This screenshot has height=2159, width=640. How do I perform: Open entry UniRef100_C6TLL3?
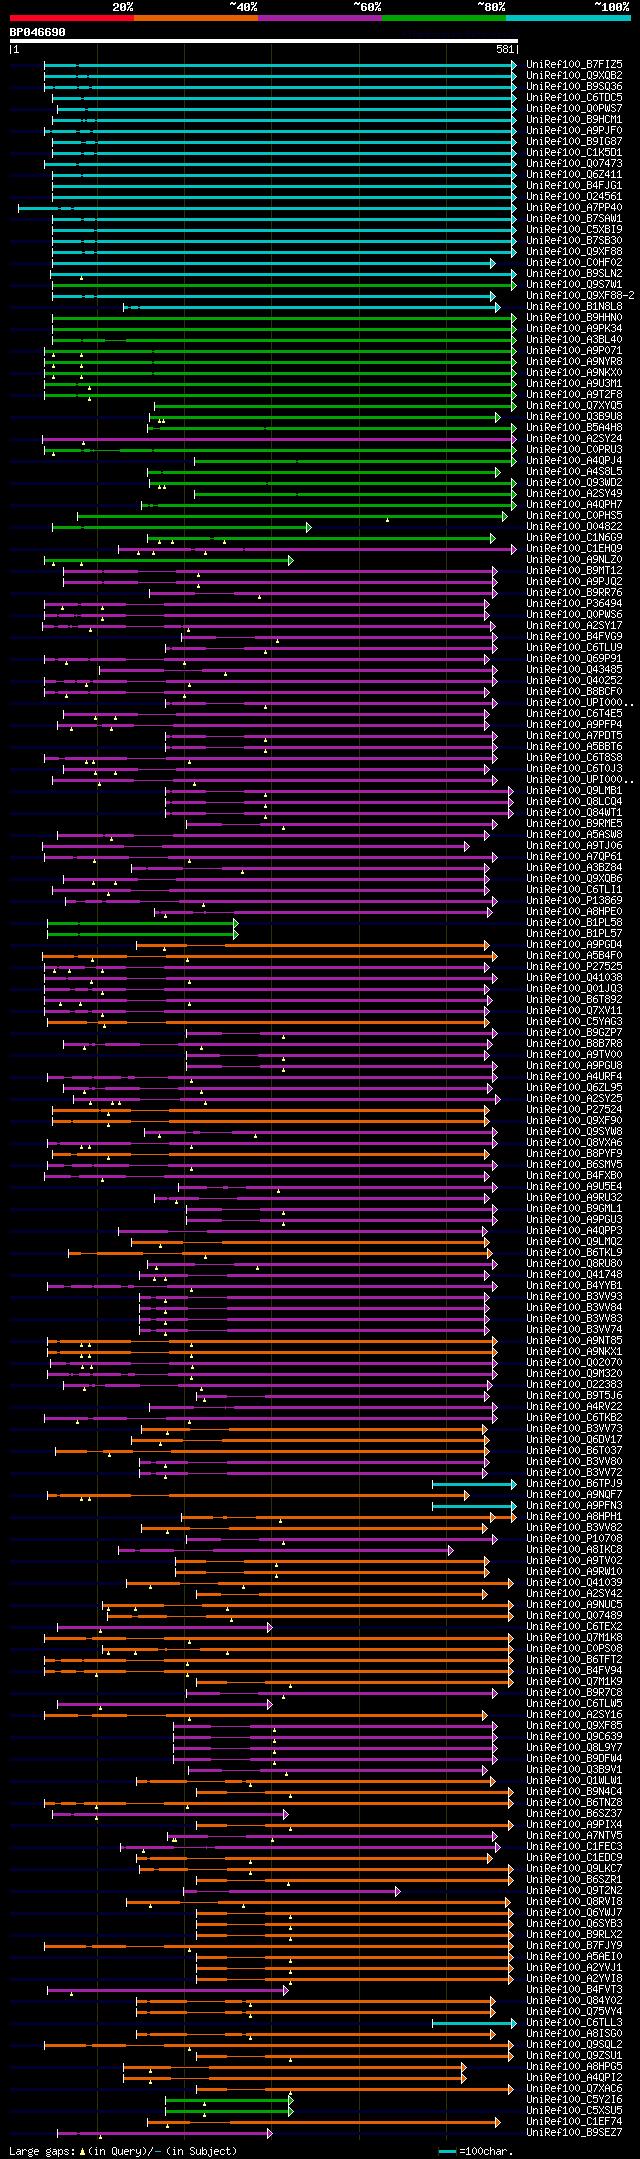pyautogui.click(x=574, y=2022)
